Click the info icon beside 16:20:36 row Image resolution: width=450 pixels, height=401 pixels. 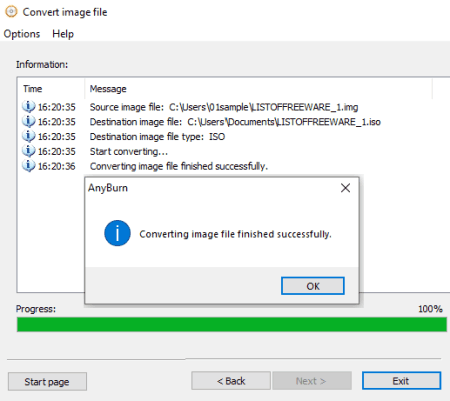[29, 166]
